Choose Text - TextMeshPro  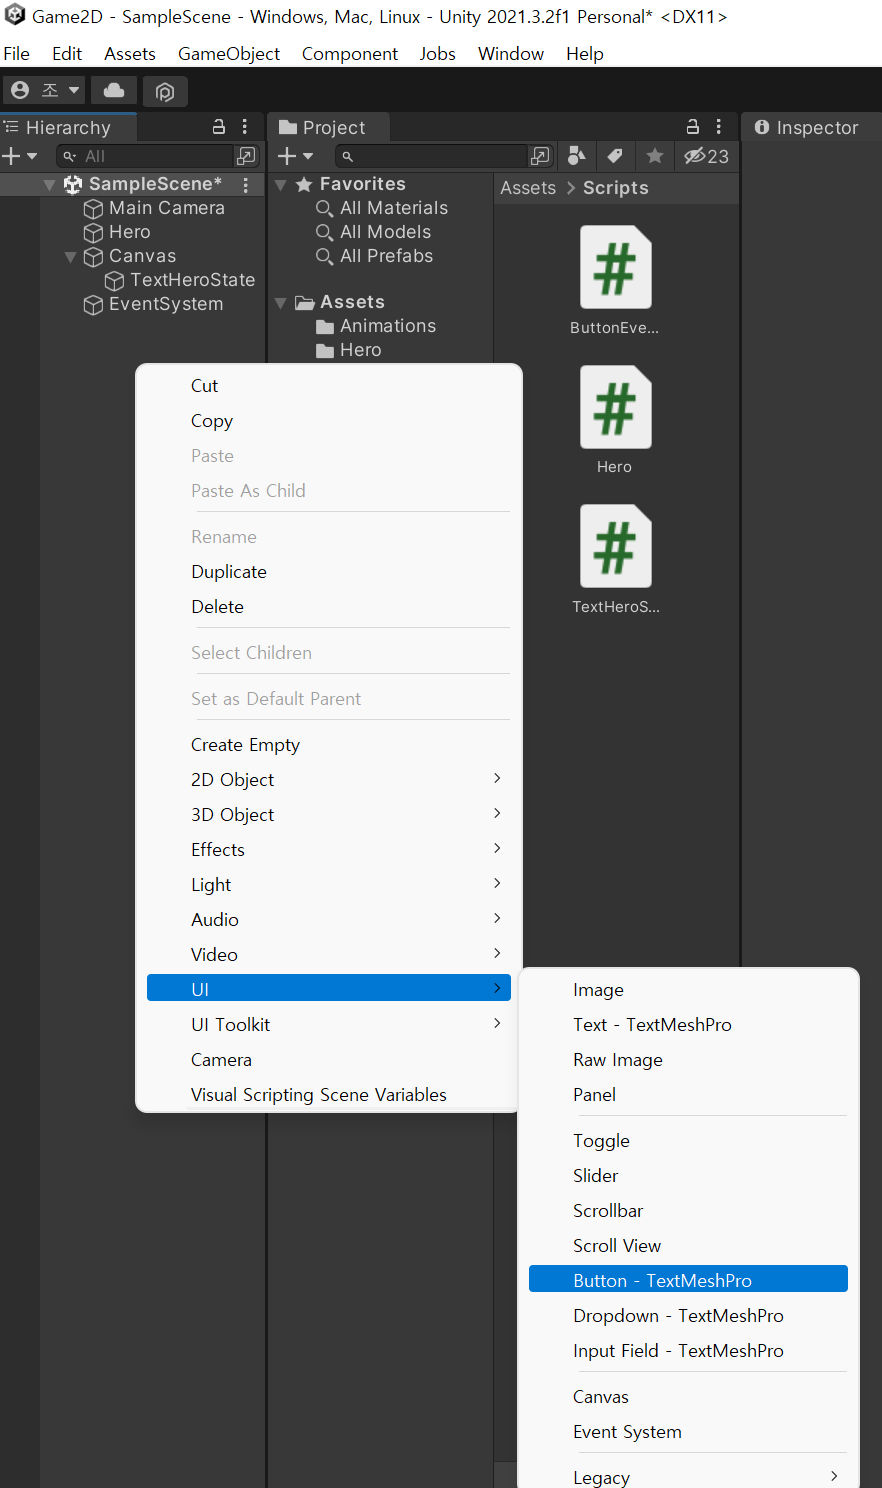[688, 1025]
